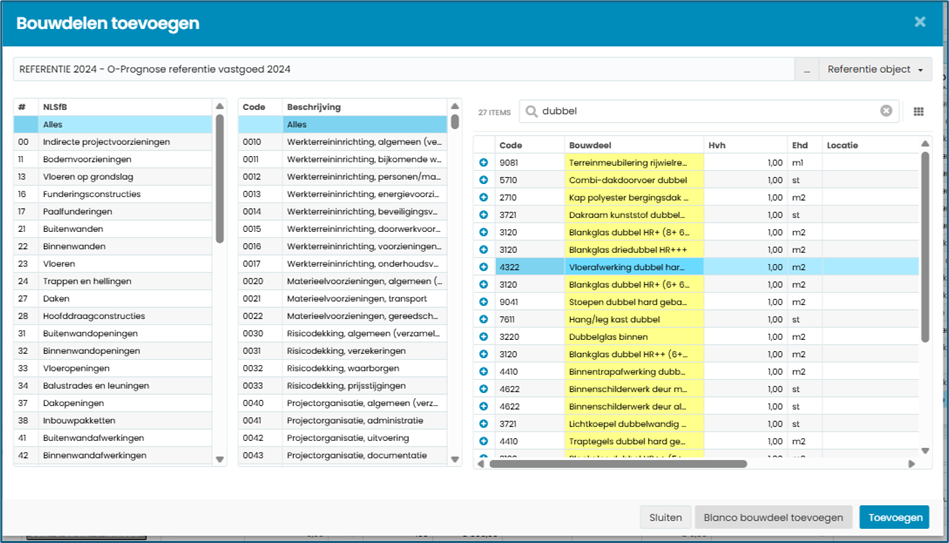This screenshot has height=543, width=949.
Task: Sort results by Code column header
Action: tap(529, 145)
